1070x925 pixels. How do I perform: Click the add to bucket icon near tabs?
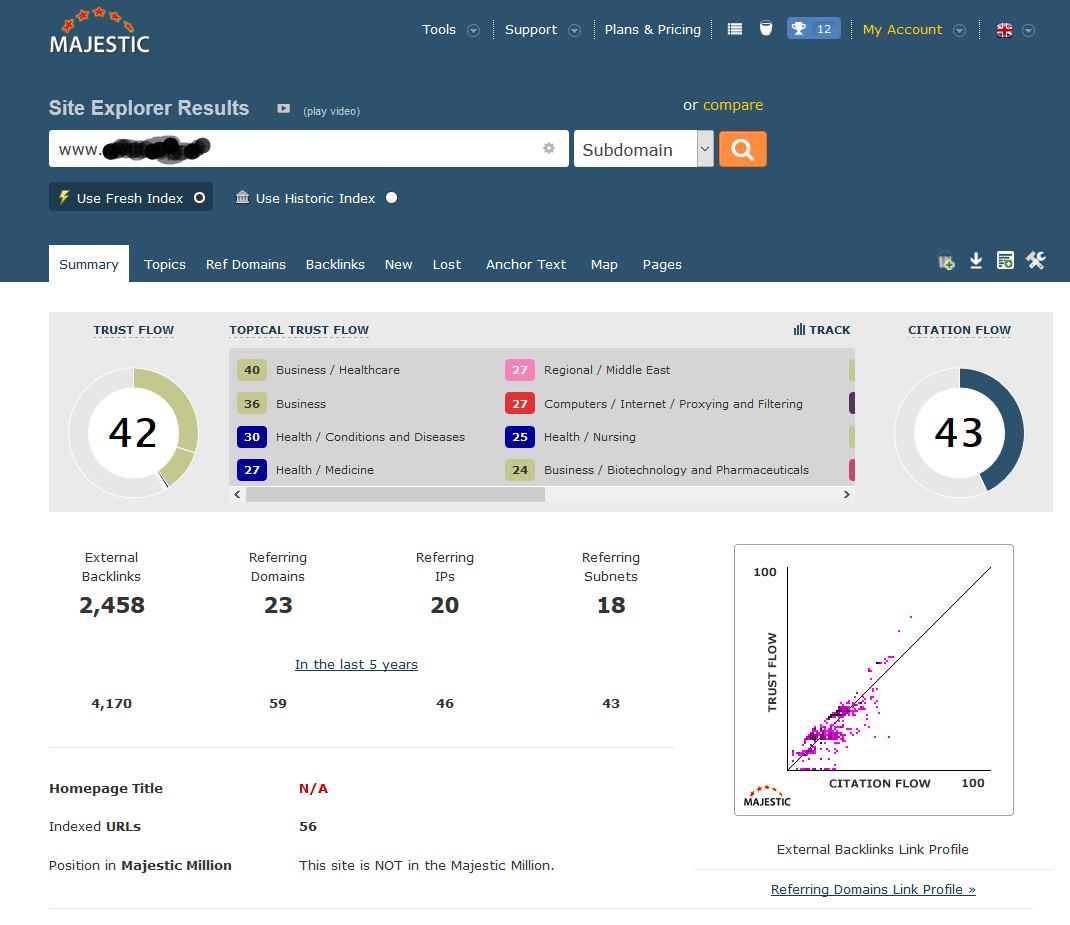946,261
